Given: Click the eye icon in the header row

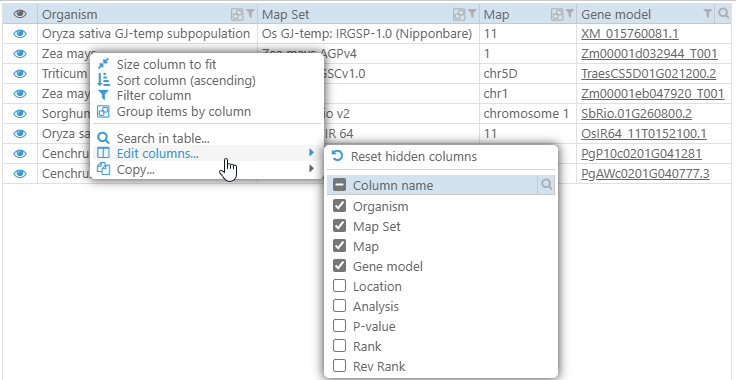Looking at the screenshot, I should [x=20, y=15].
